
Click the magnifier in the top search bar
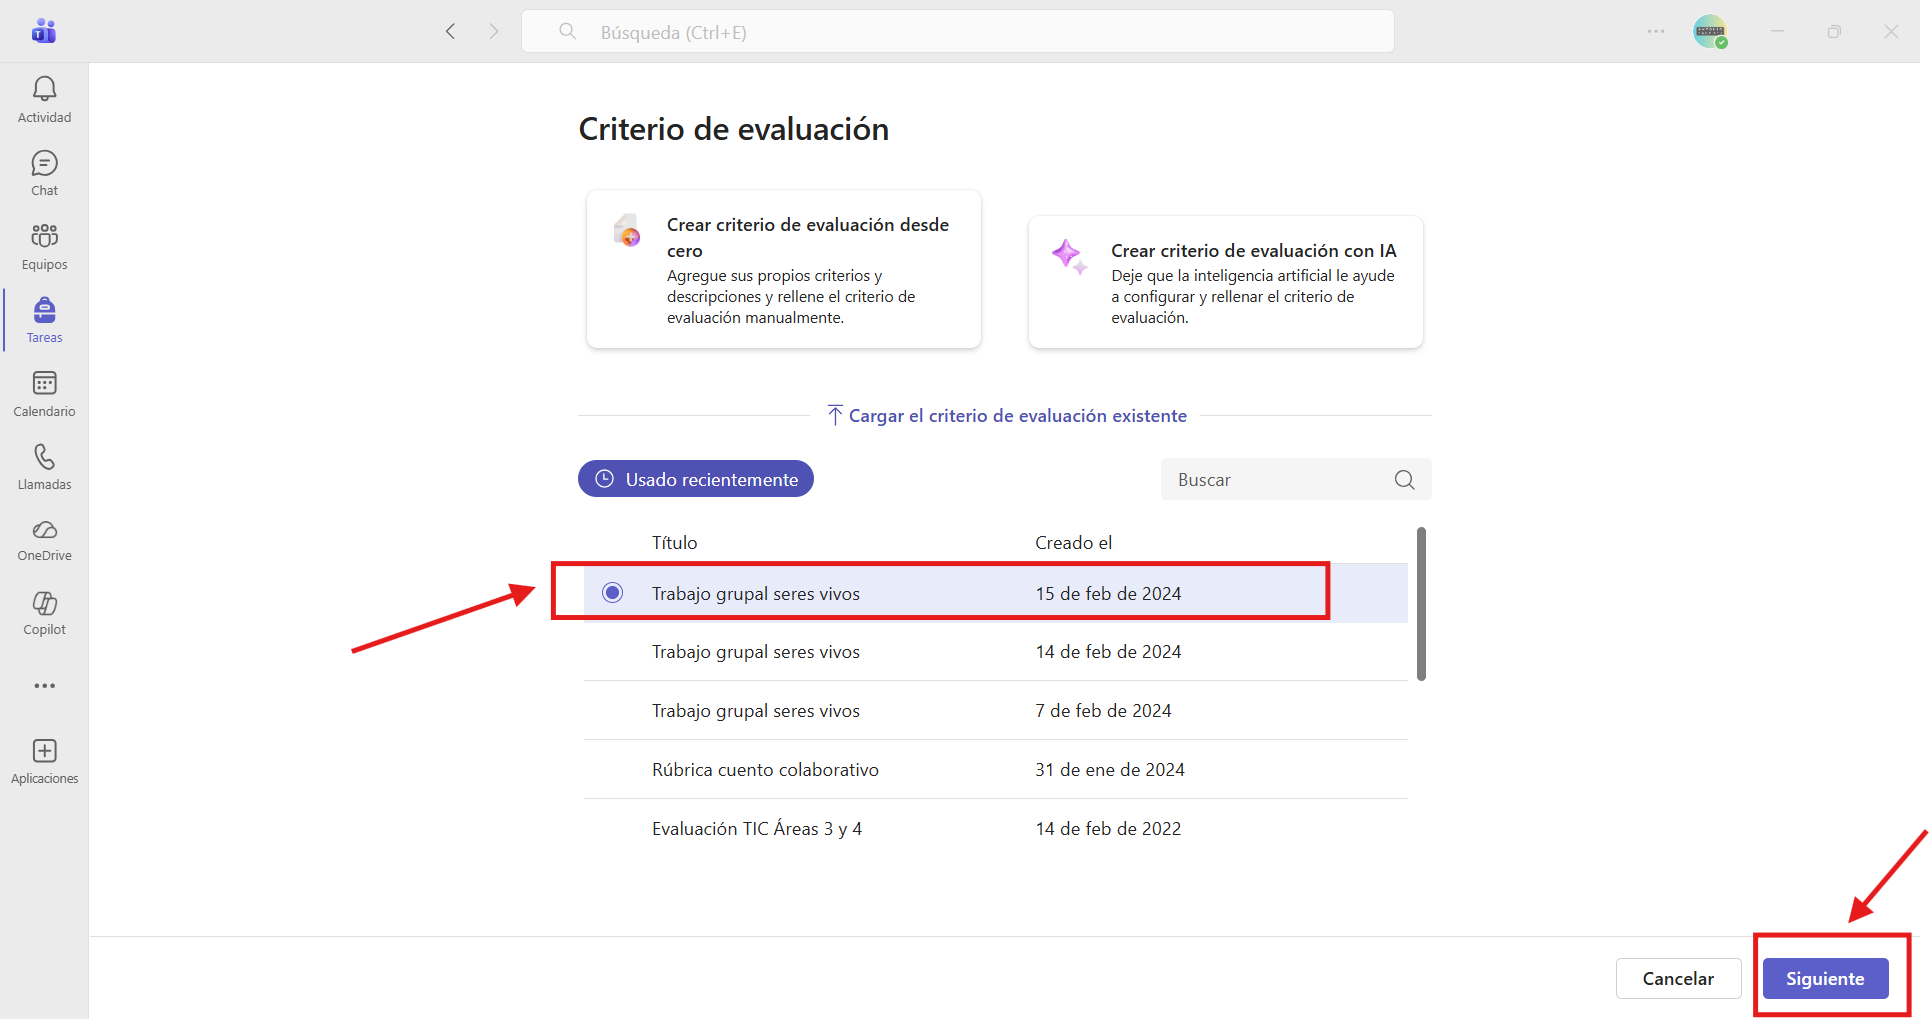tap(567, 31)
